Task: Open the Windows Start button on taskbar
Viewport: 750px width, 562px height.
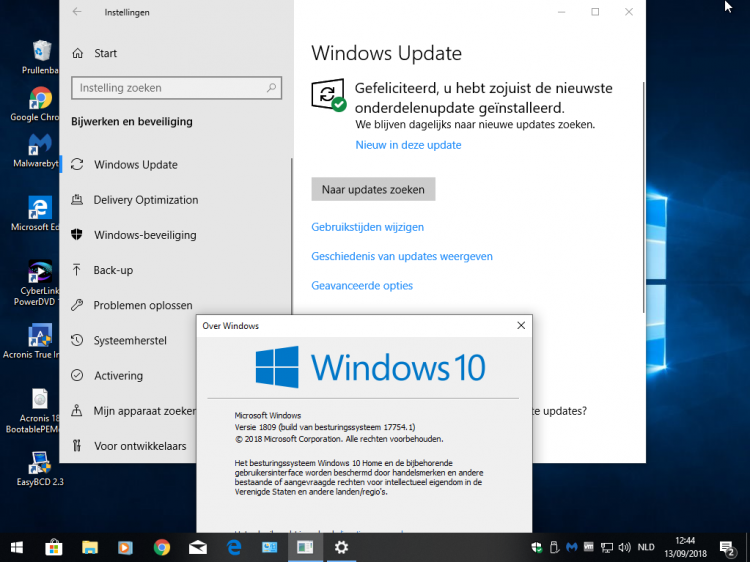Action: [x=17, y=547]
